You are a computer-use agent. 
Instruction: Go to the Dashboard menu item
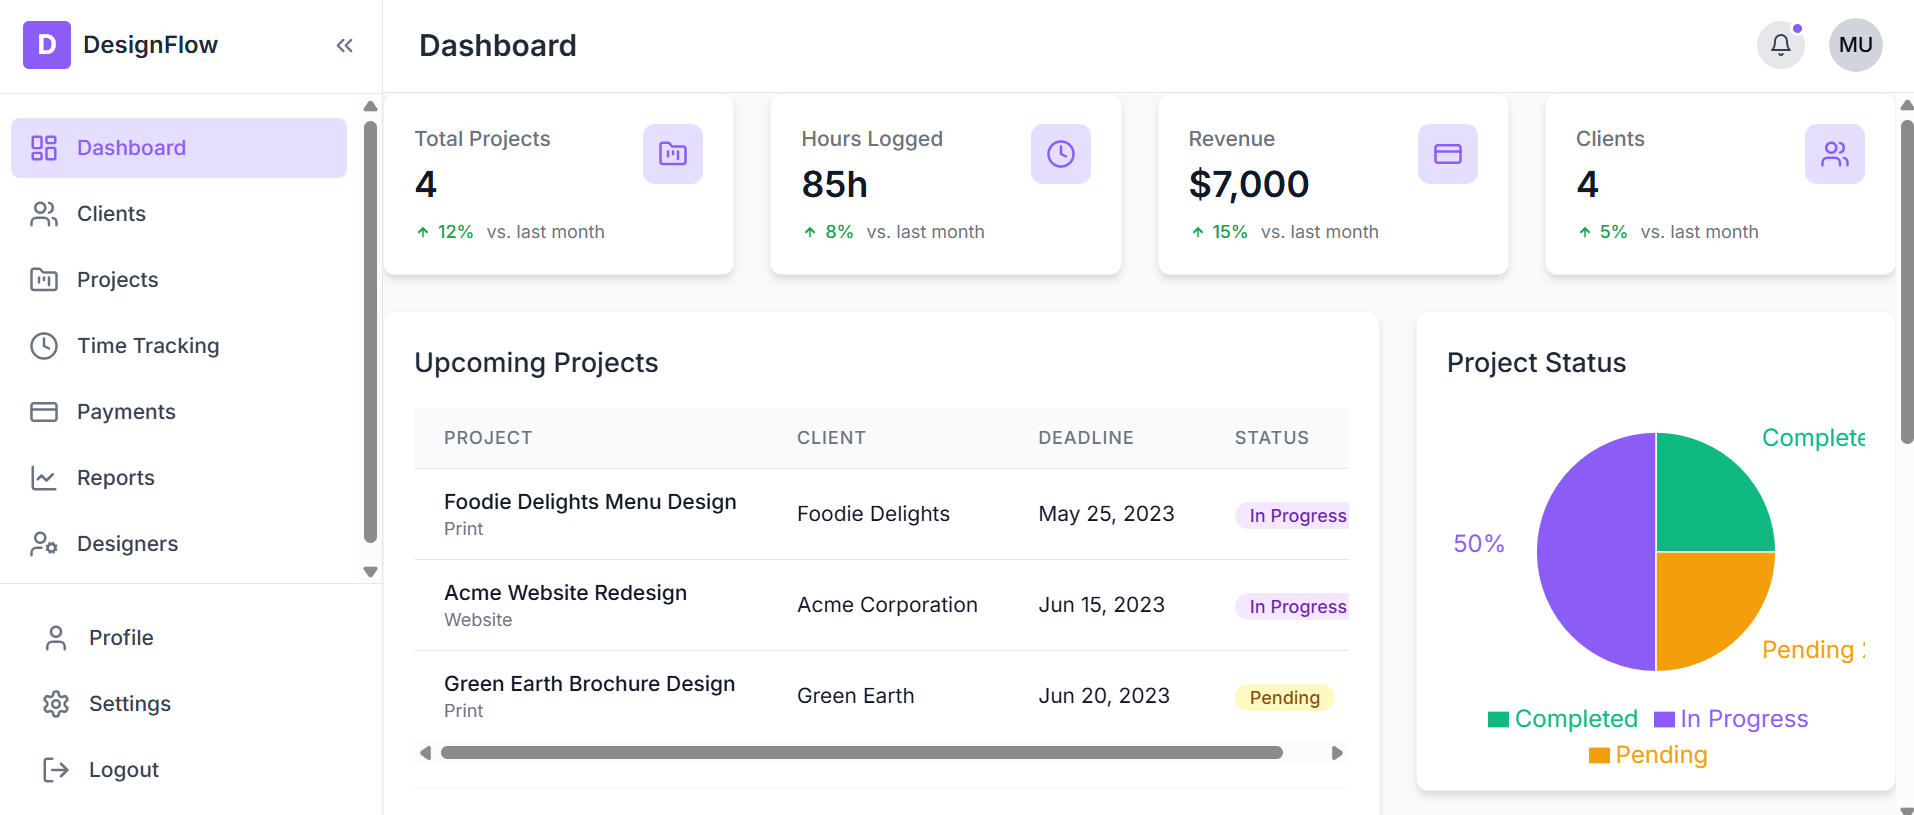179,148
